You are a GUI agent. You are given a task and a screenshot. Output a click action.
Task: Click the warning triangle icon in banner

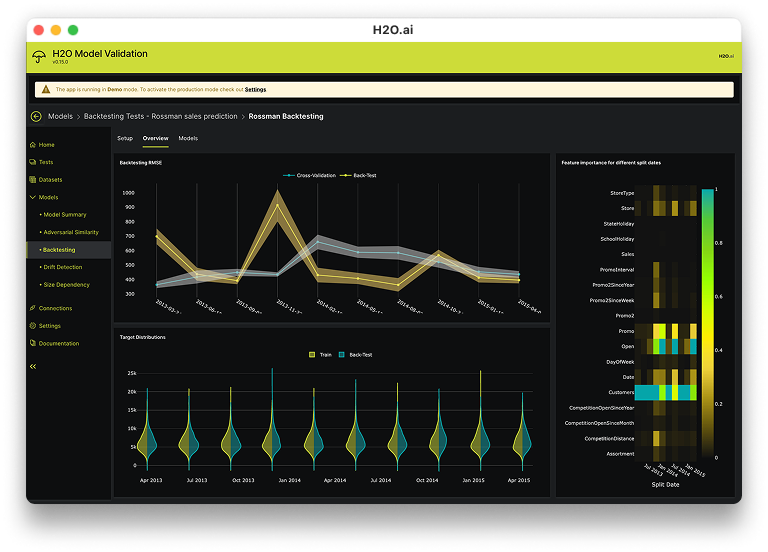click(46, 89)
